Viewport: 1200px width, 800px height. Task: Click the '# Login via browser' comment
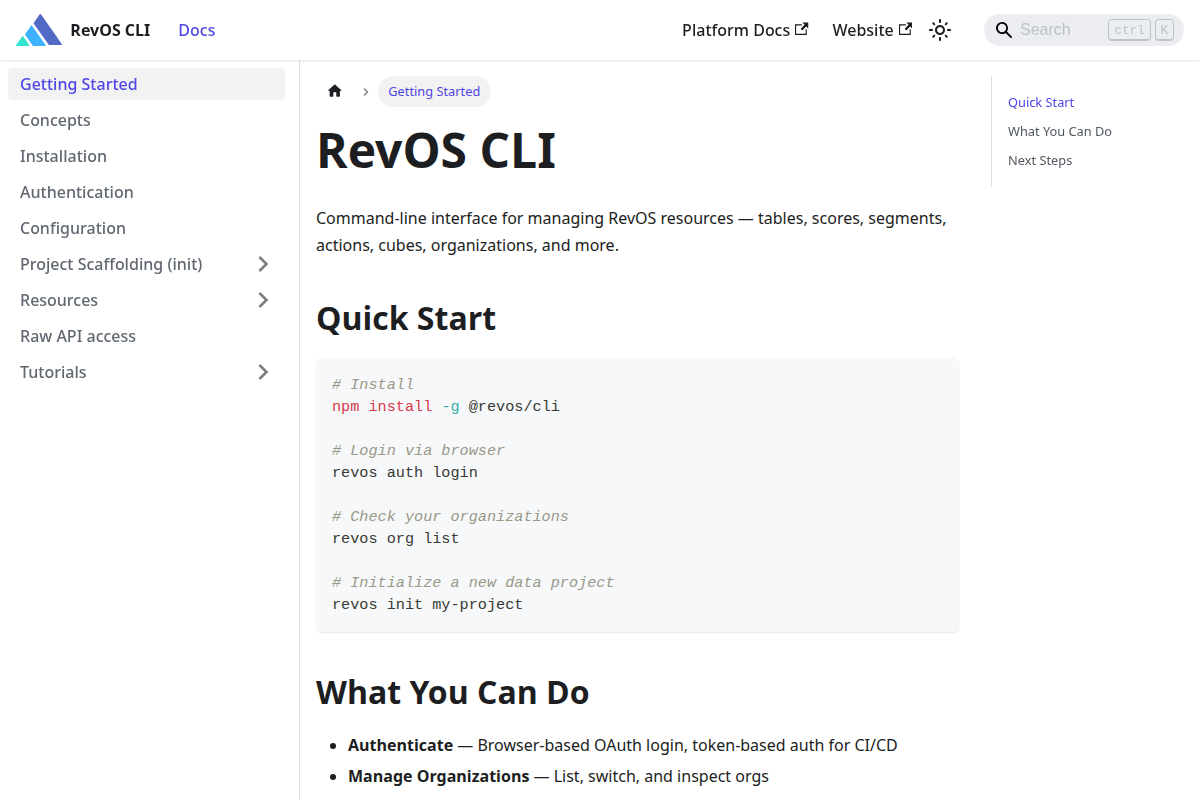(x=419, y=450)
